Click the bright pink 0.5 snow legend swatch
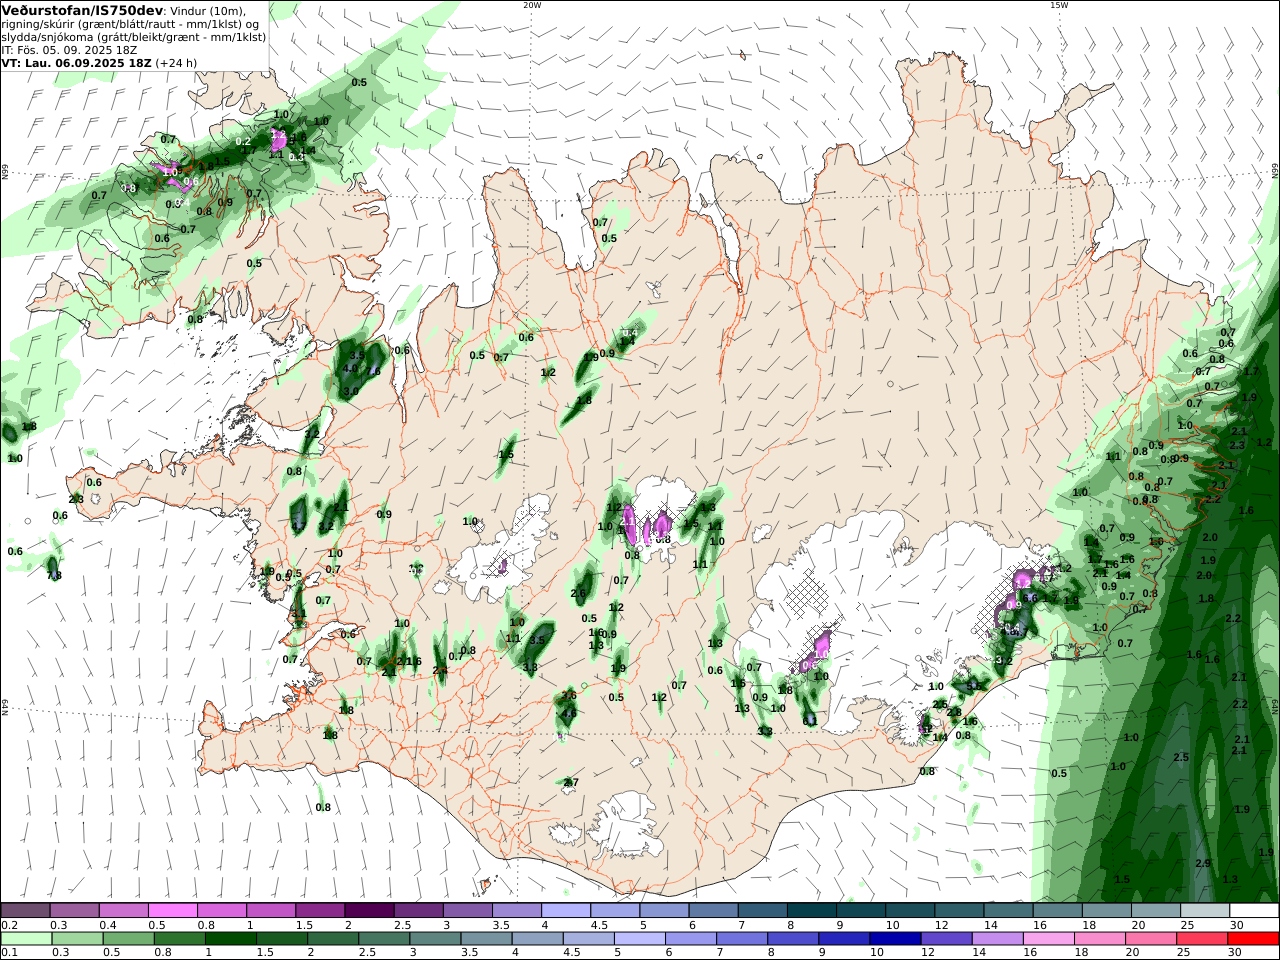The image size is (1280, 960). pos(173,911)
